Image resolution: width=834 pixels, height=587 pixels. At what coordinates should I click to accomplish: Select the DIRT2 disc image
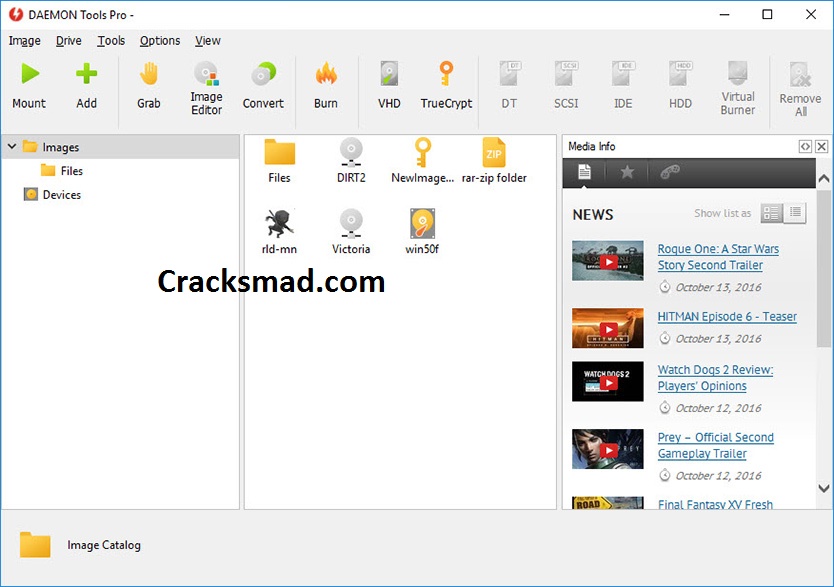351,152
